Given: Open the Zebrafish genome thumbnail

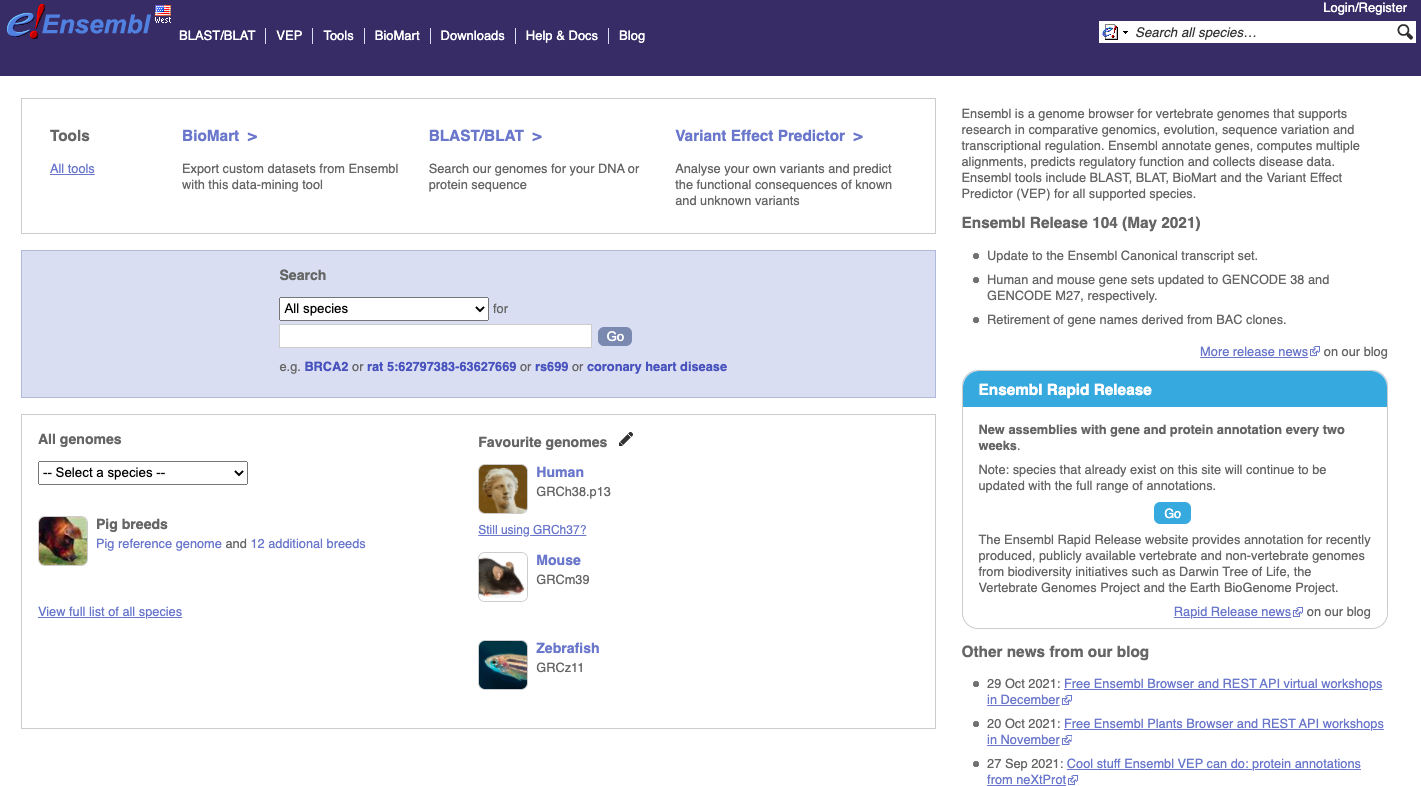Looking at the screenshot, I should [503, 665].
